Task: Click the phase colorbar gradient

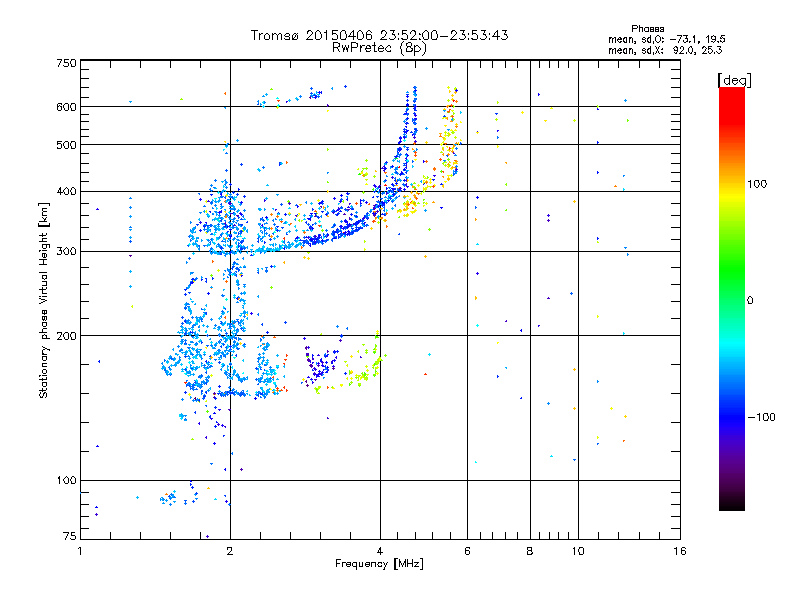Action: point(732,298)
